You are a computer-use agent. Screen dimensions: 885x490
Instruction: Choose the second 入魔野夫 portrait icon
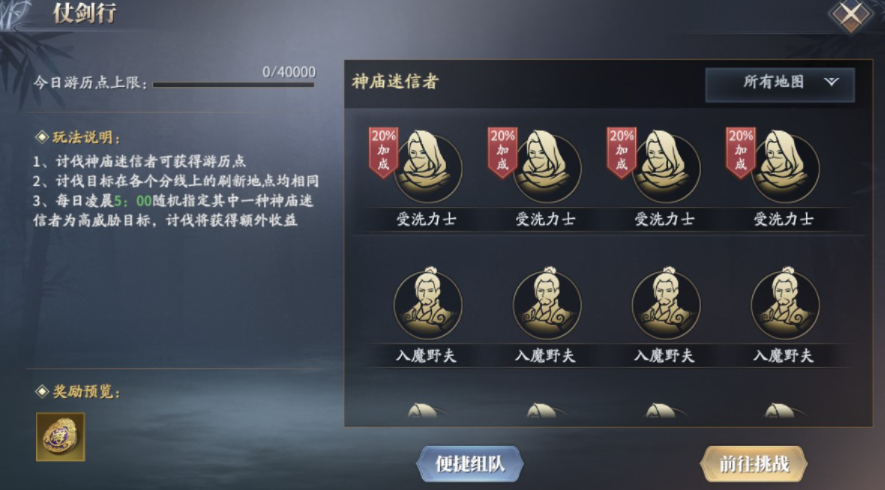pos(546,304)
